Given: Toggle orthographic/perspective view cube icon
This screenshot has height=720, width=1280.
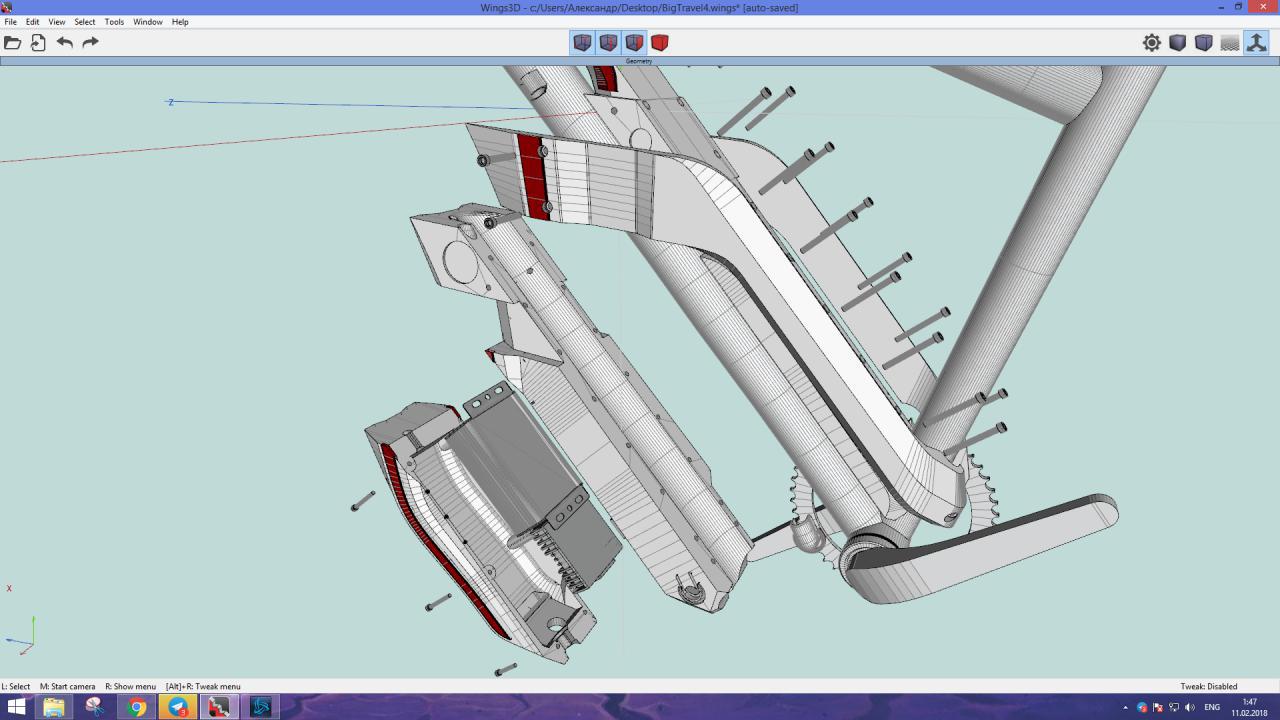Looking at the screenshot, I should click(x=1204, y=42).
